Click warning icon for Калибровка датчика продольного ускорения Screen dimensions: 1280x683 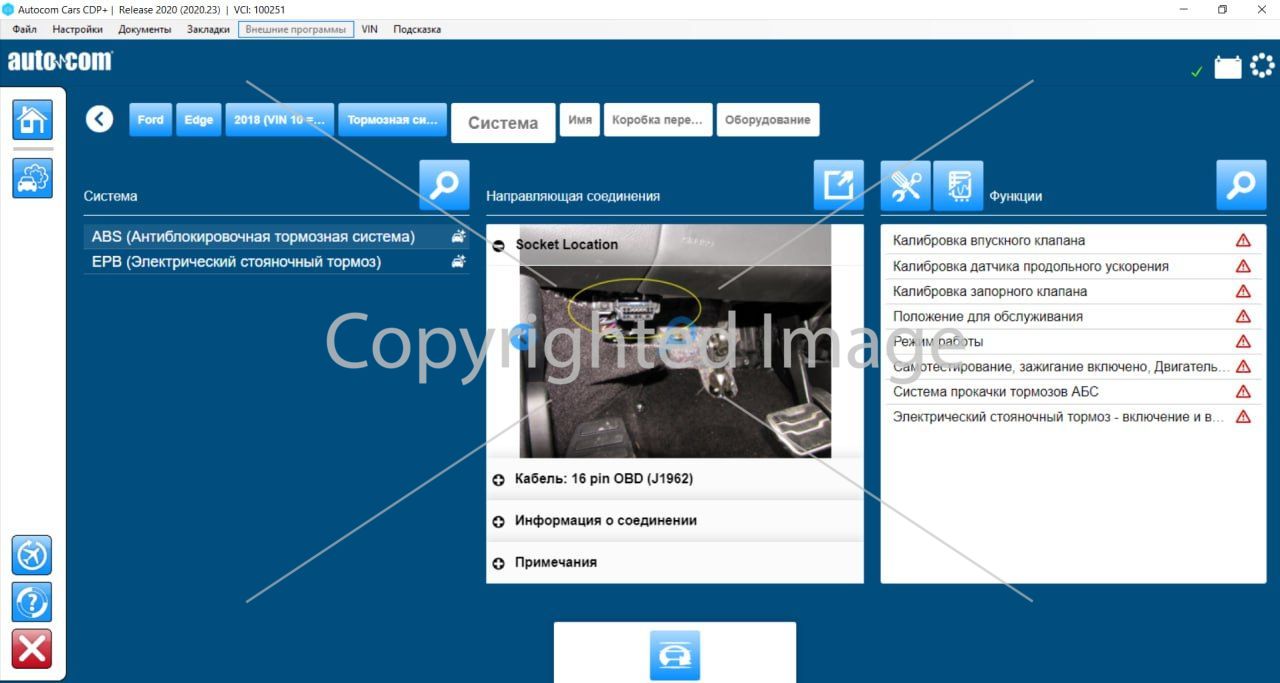(1243, 266)
